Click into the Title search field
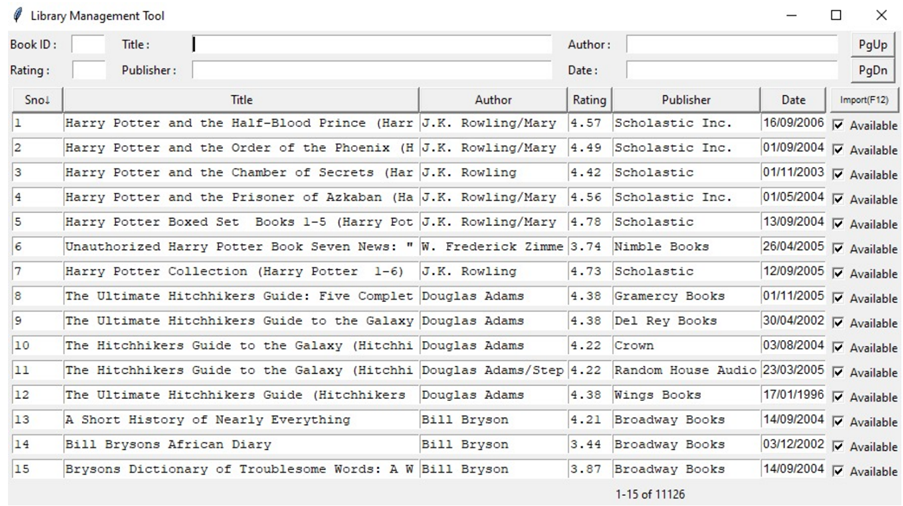The height and width of the screenshot is (506, 903). click(x=372, y=44)
